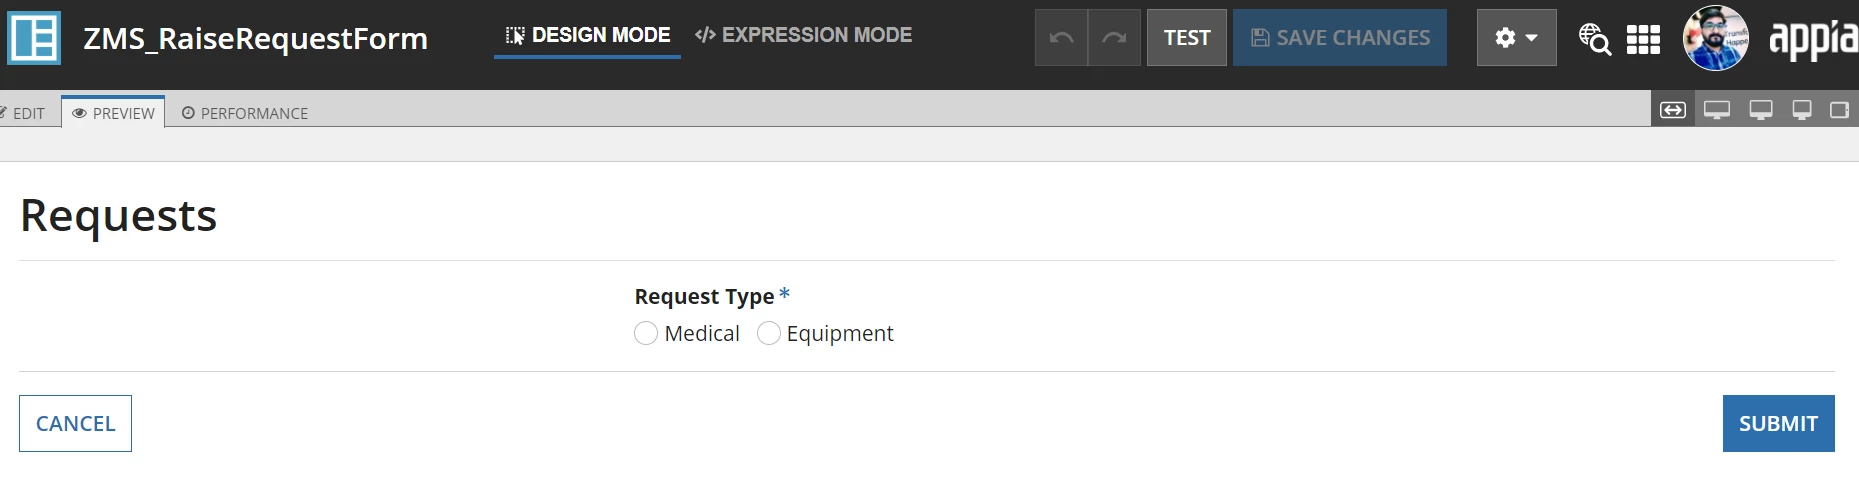Click the Cancel button
This screenshot has height=504, width=1859.
pos(75,423)
